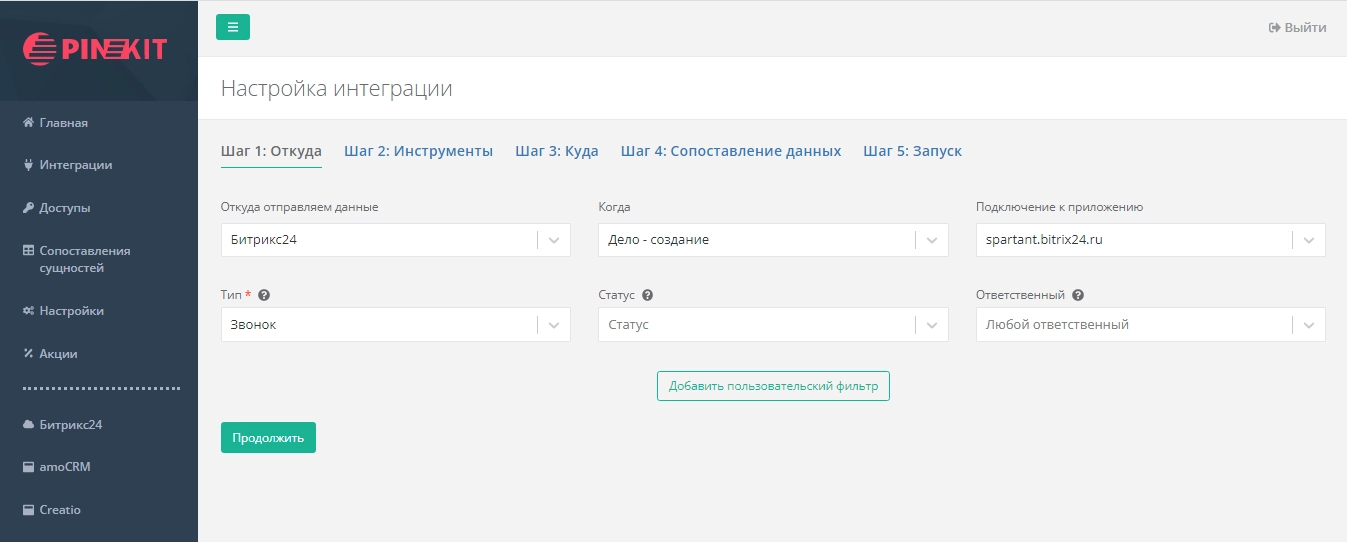Click the Выйти logout link
The height and width of the screenshot is (542, 1347).
pyautogui.click(x=1297, y=28)
